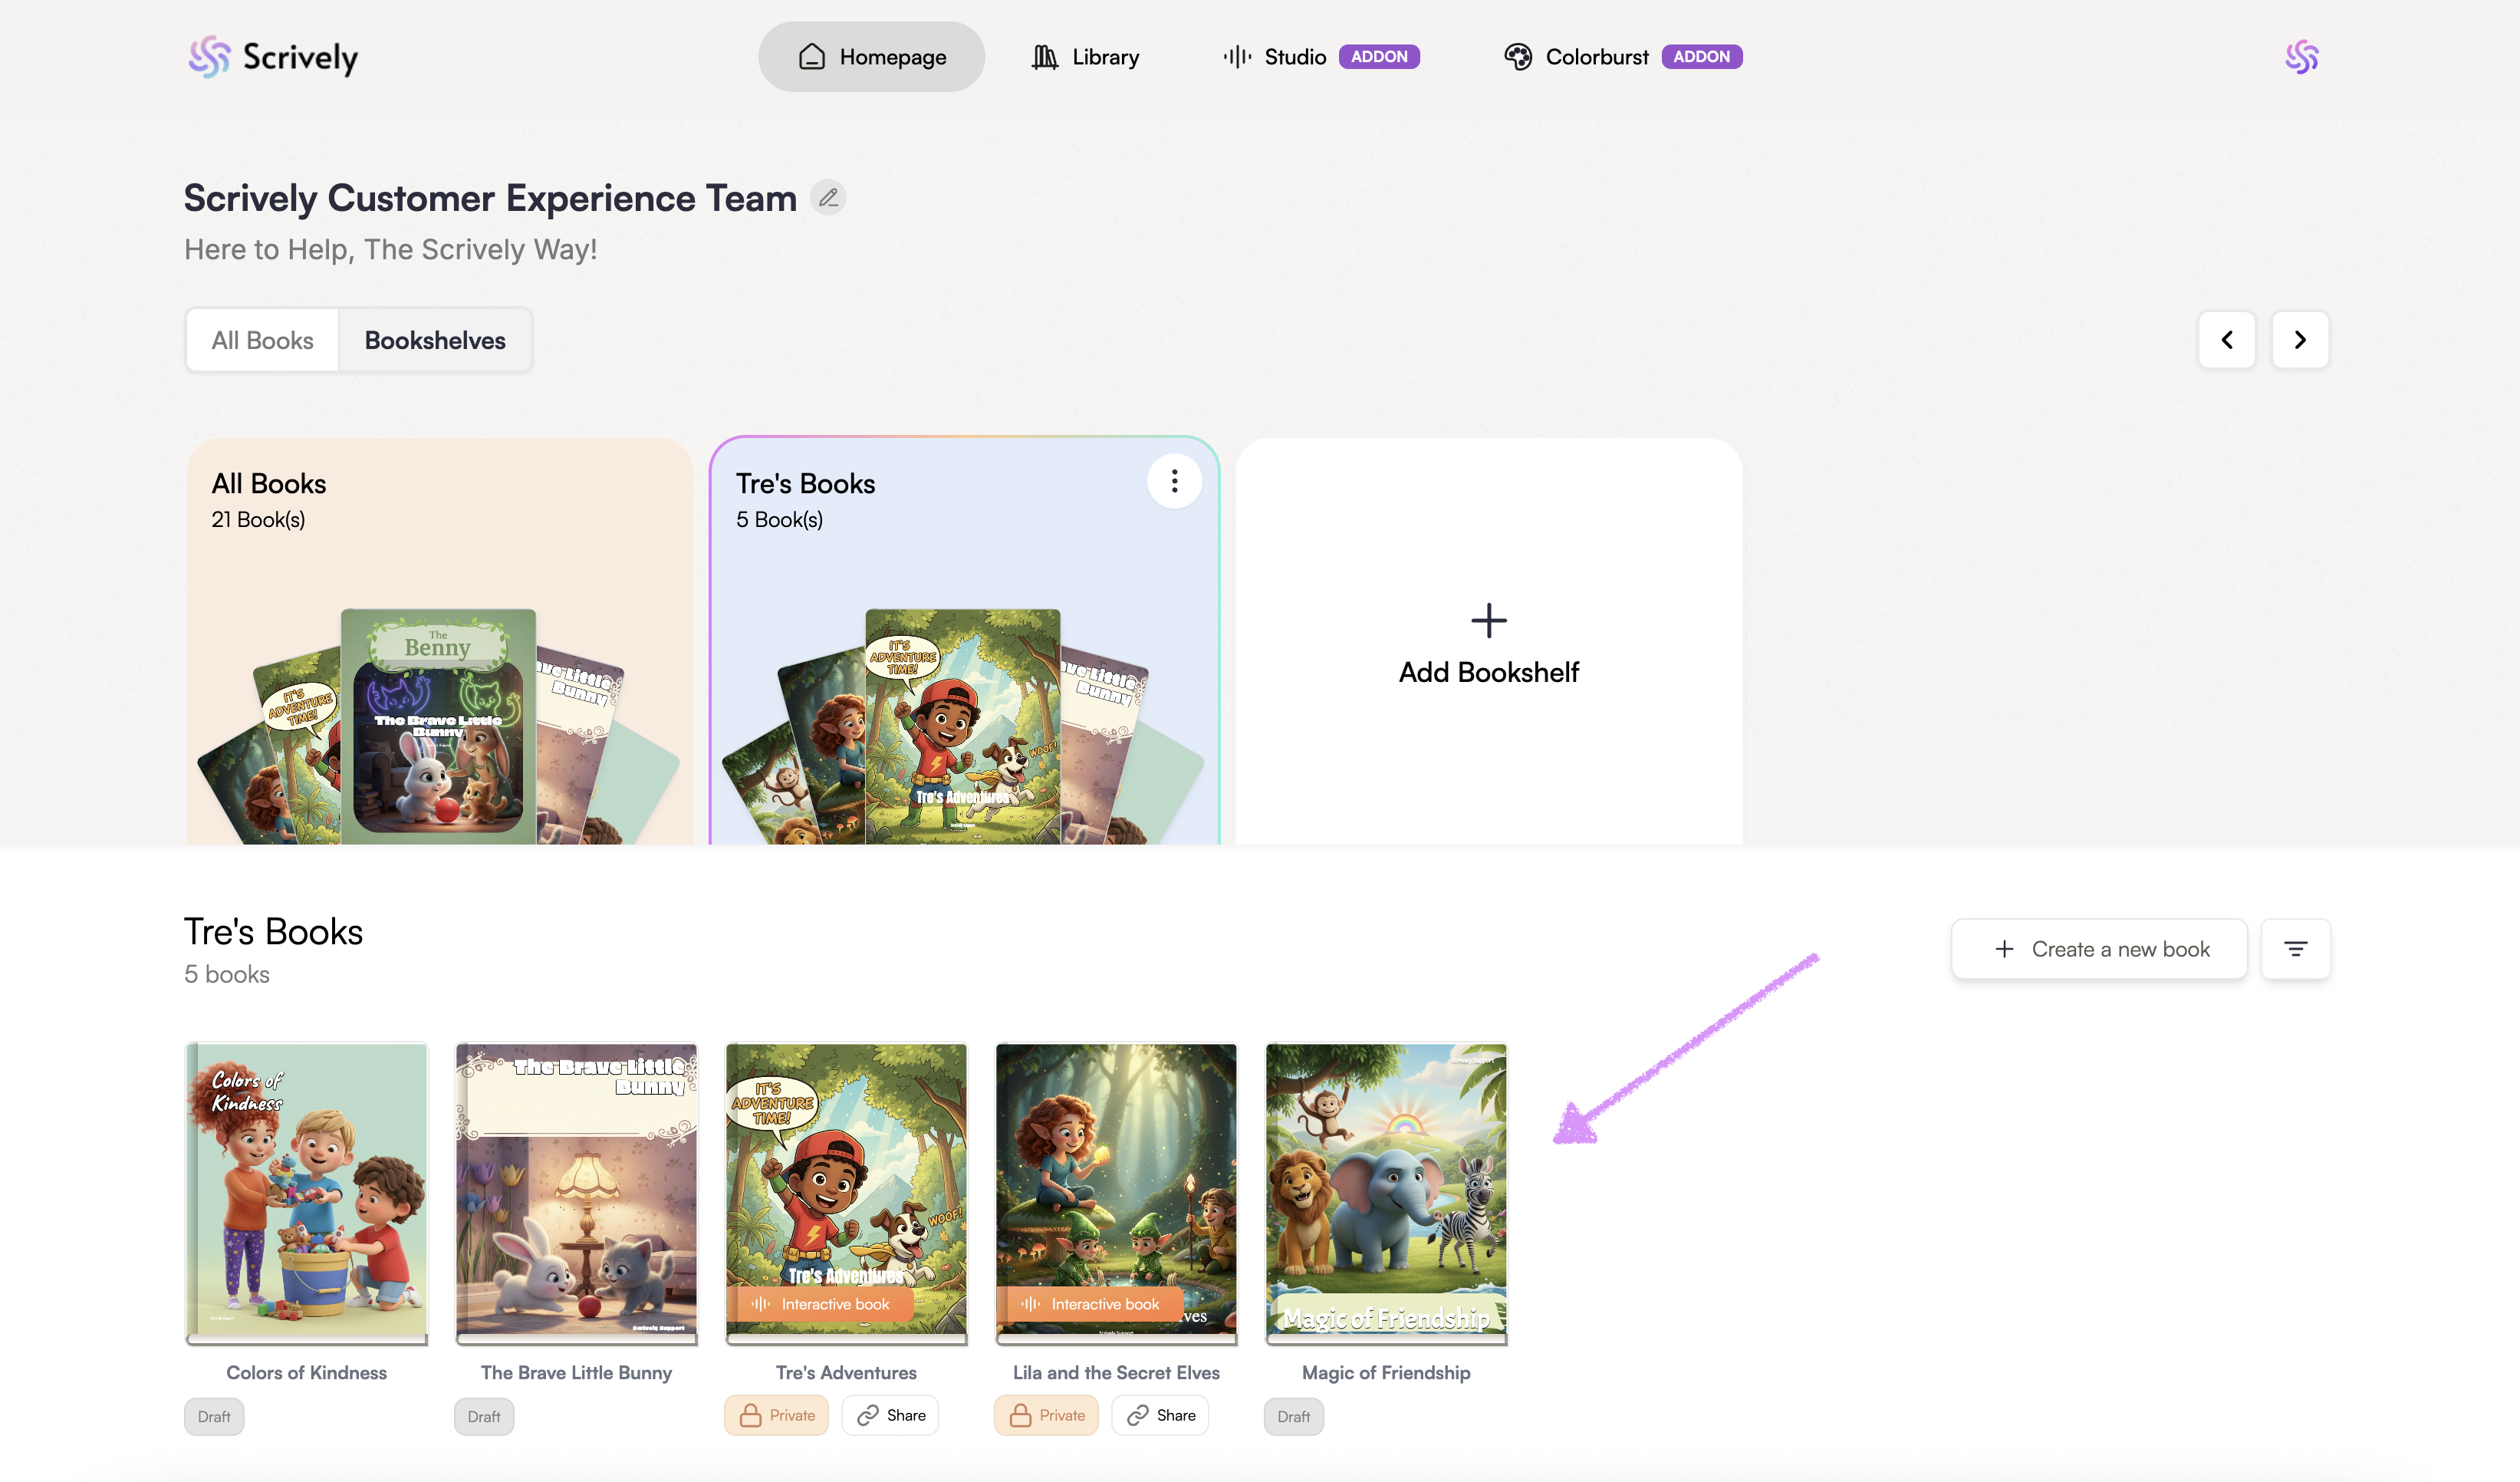This screenshot has width=2520, height=1482.
Task: Click the pencil icon beside the team name
Action: 828,198
